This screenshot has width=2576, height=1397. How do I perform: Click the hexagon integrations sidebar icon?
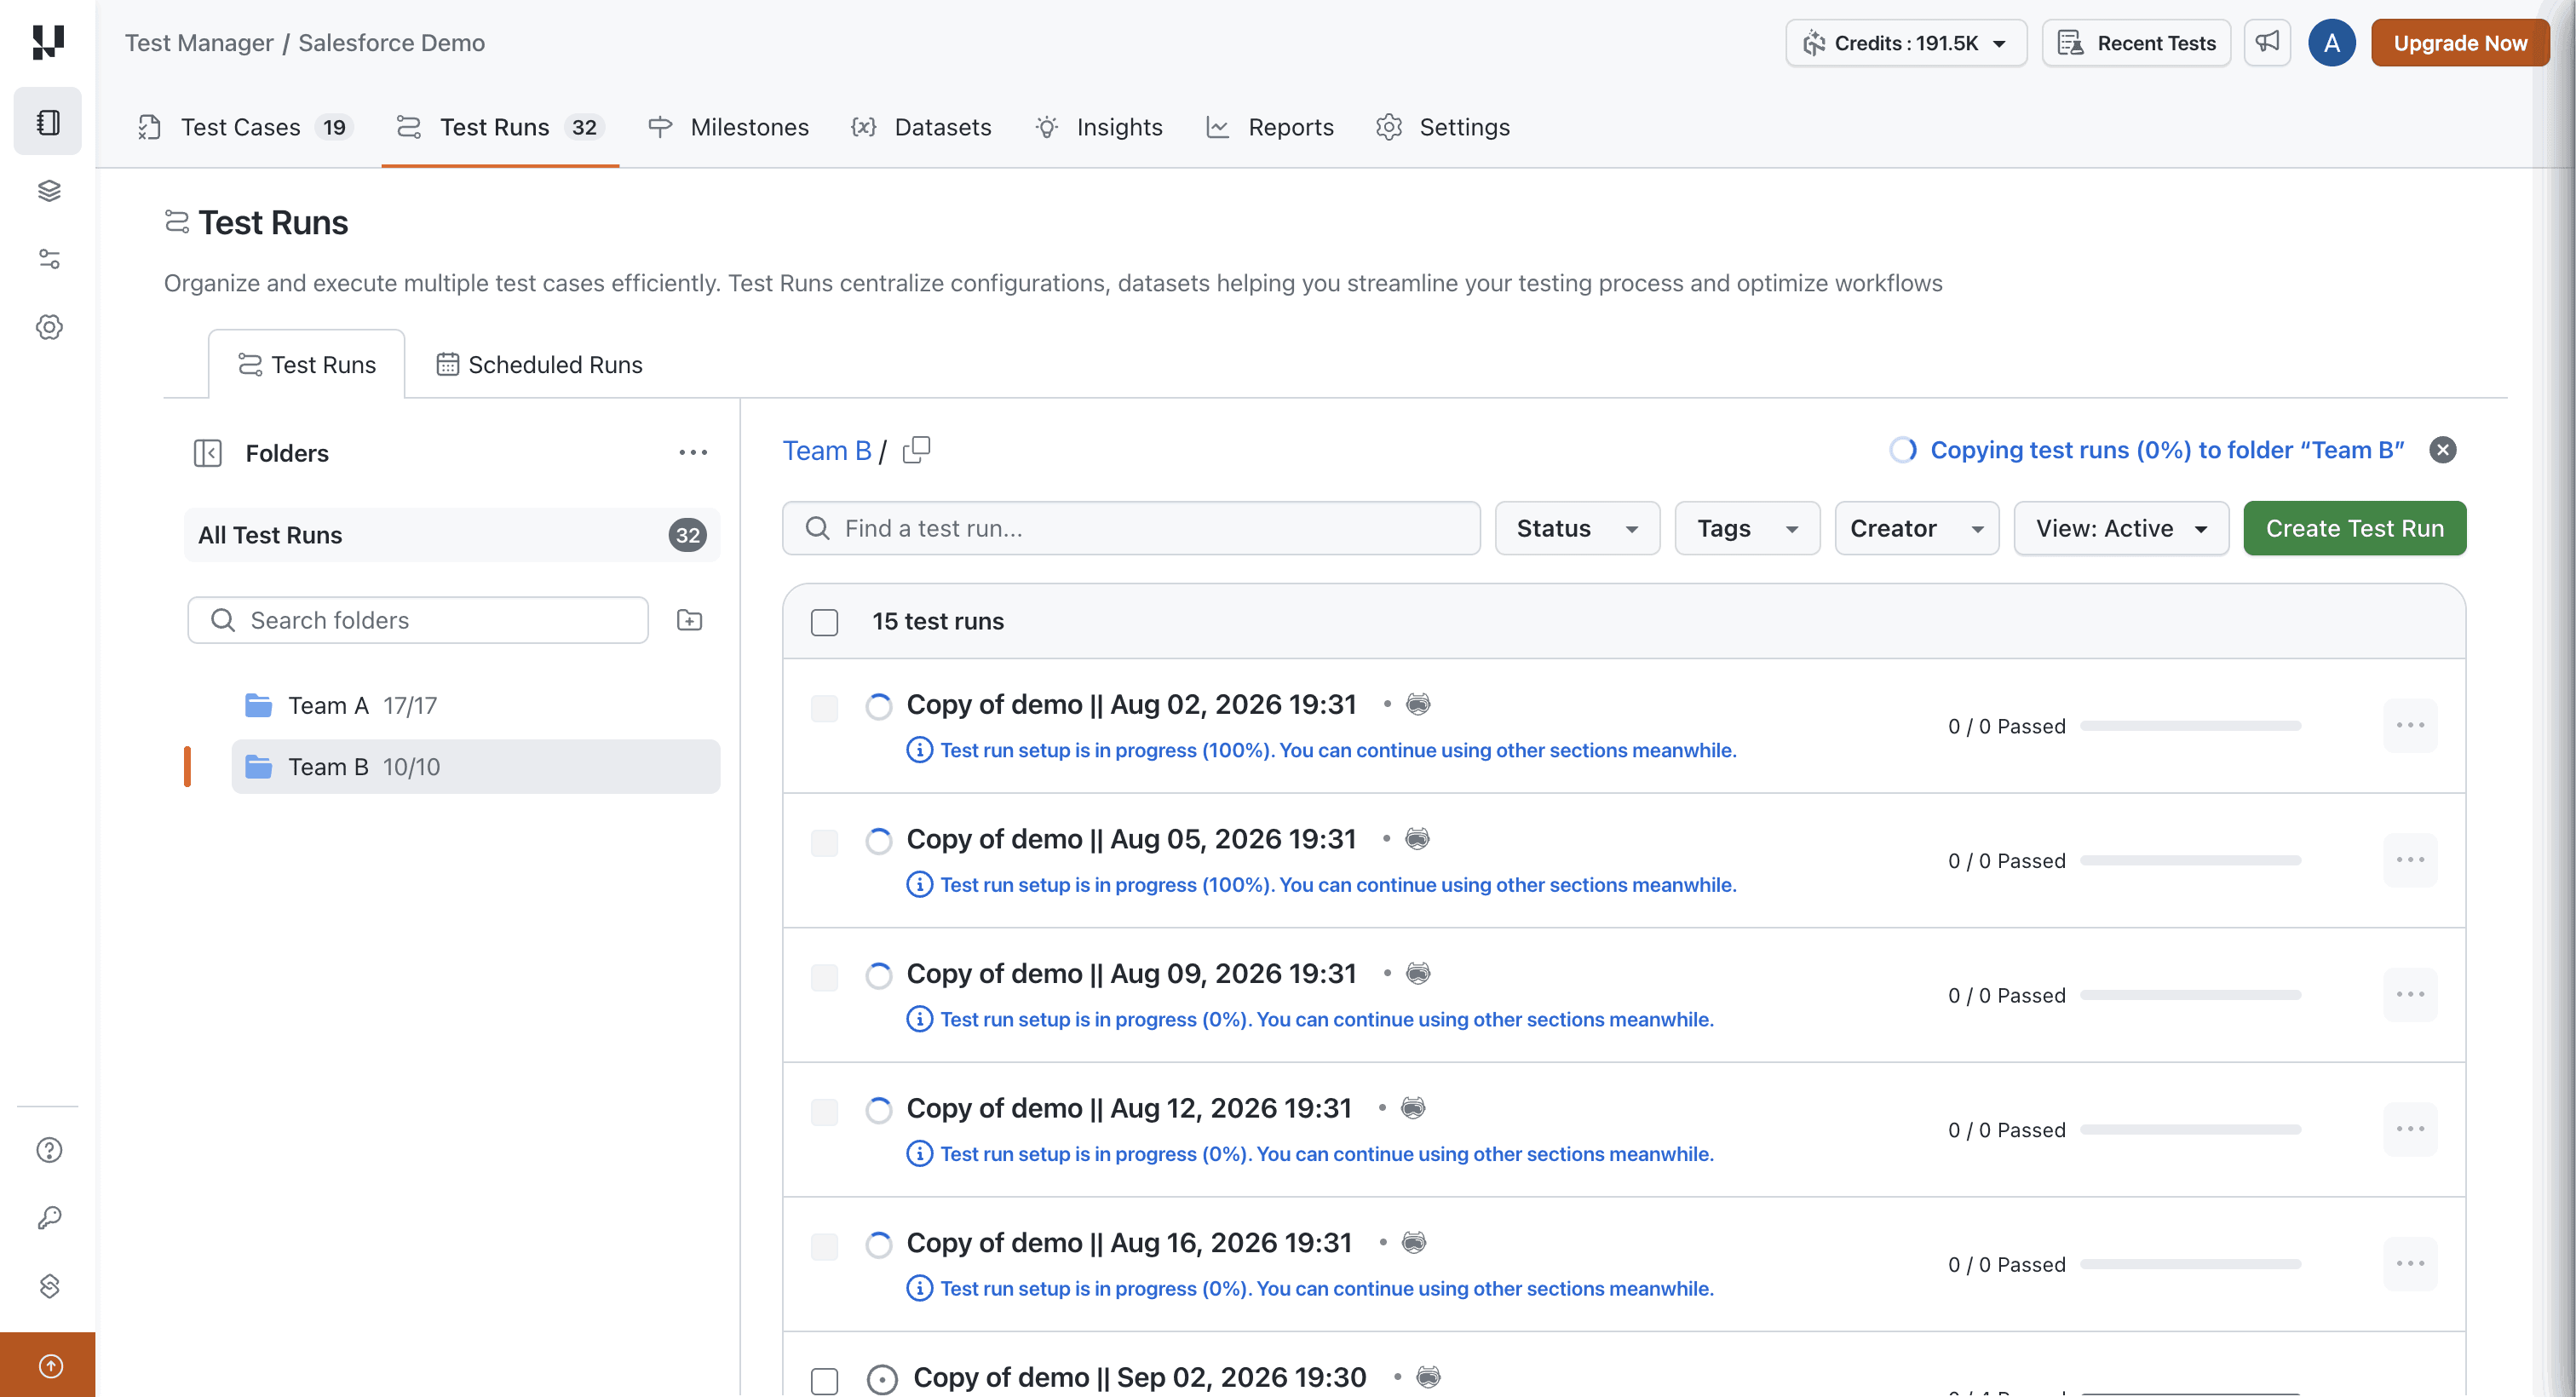coord(49,1286)
